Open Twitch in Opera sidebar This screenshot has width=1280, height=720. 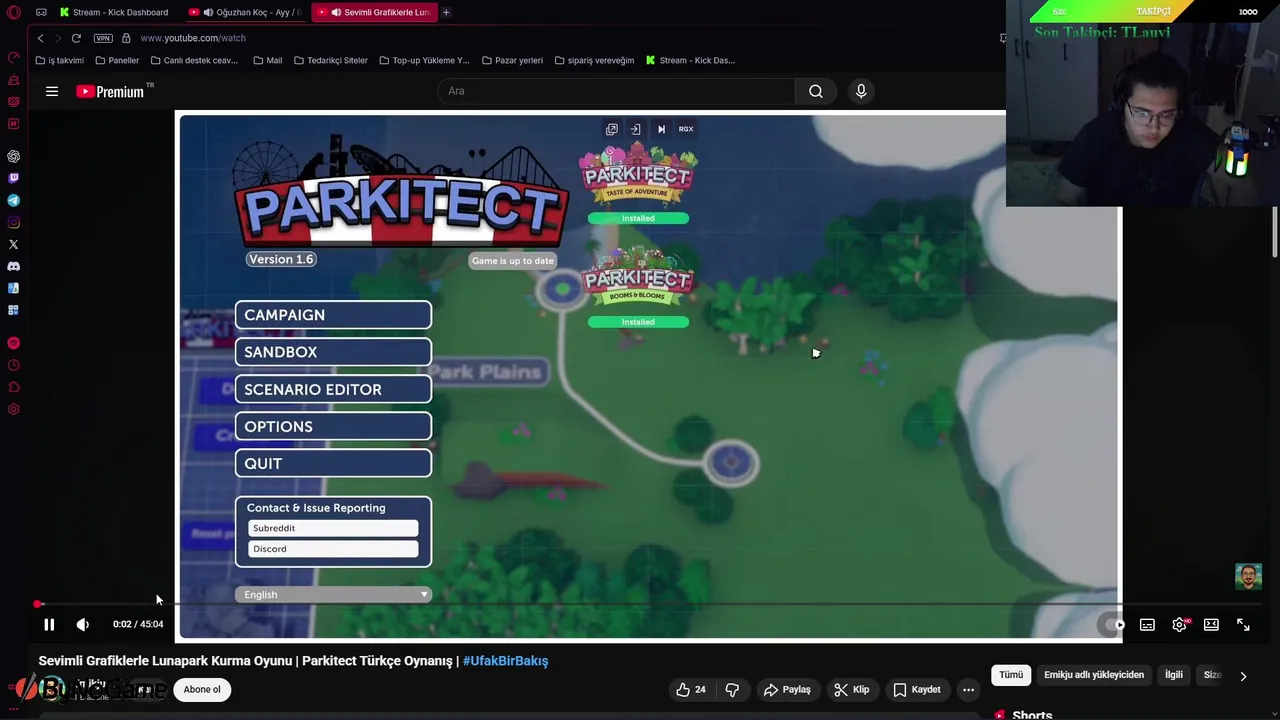13,178
